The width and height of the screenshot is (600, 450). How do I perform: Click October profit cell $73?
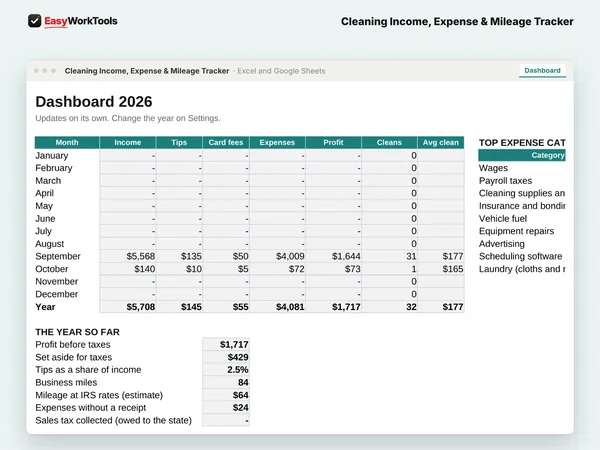(333, 269)
